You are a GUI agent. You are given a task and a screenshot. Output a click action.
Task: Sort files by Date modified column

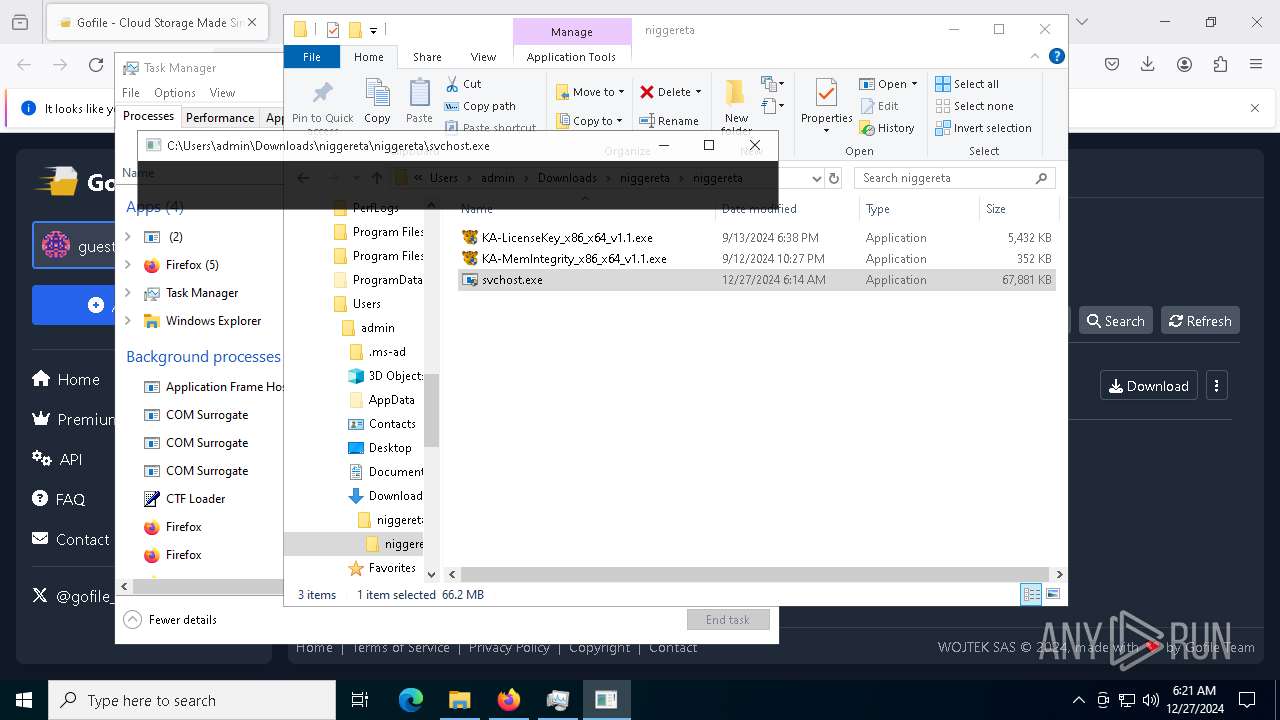(759, 209)
